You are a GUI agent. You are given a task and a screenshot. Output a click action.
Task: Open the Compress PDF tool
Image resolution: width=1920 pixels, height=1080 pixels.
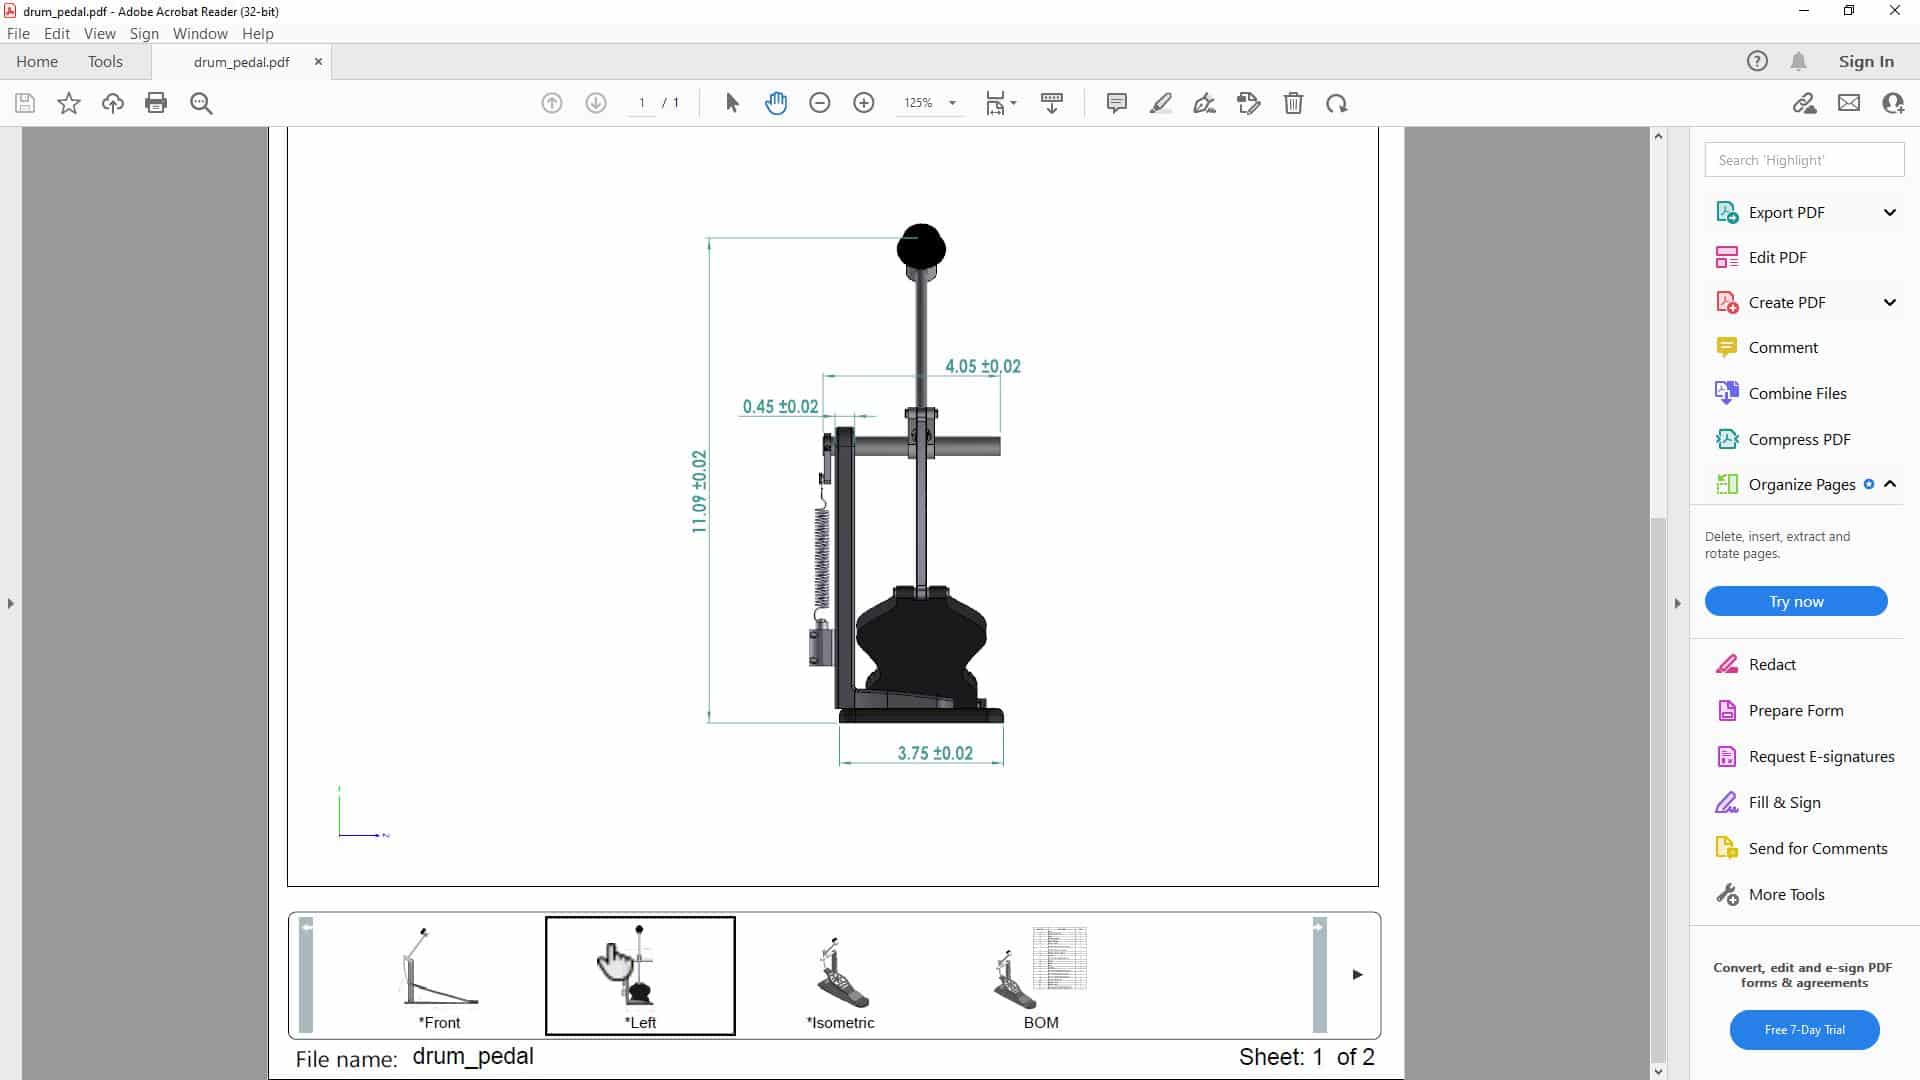click(x=1796, y=439)
